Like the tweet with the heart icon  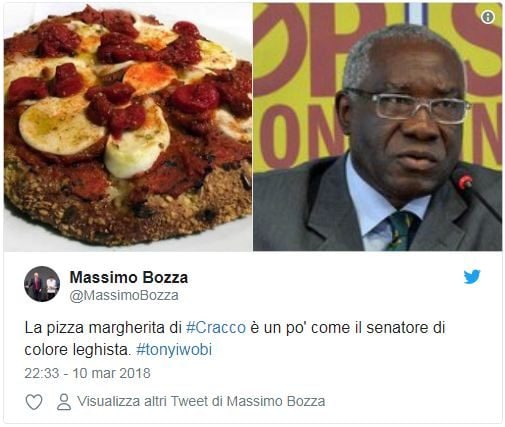(x=34, y=402)
